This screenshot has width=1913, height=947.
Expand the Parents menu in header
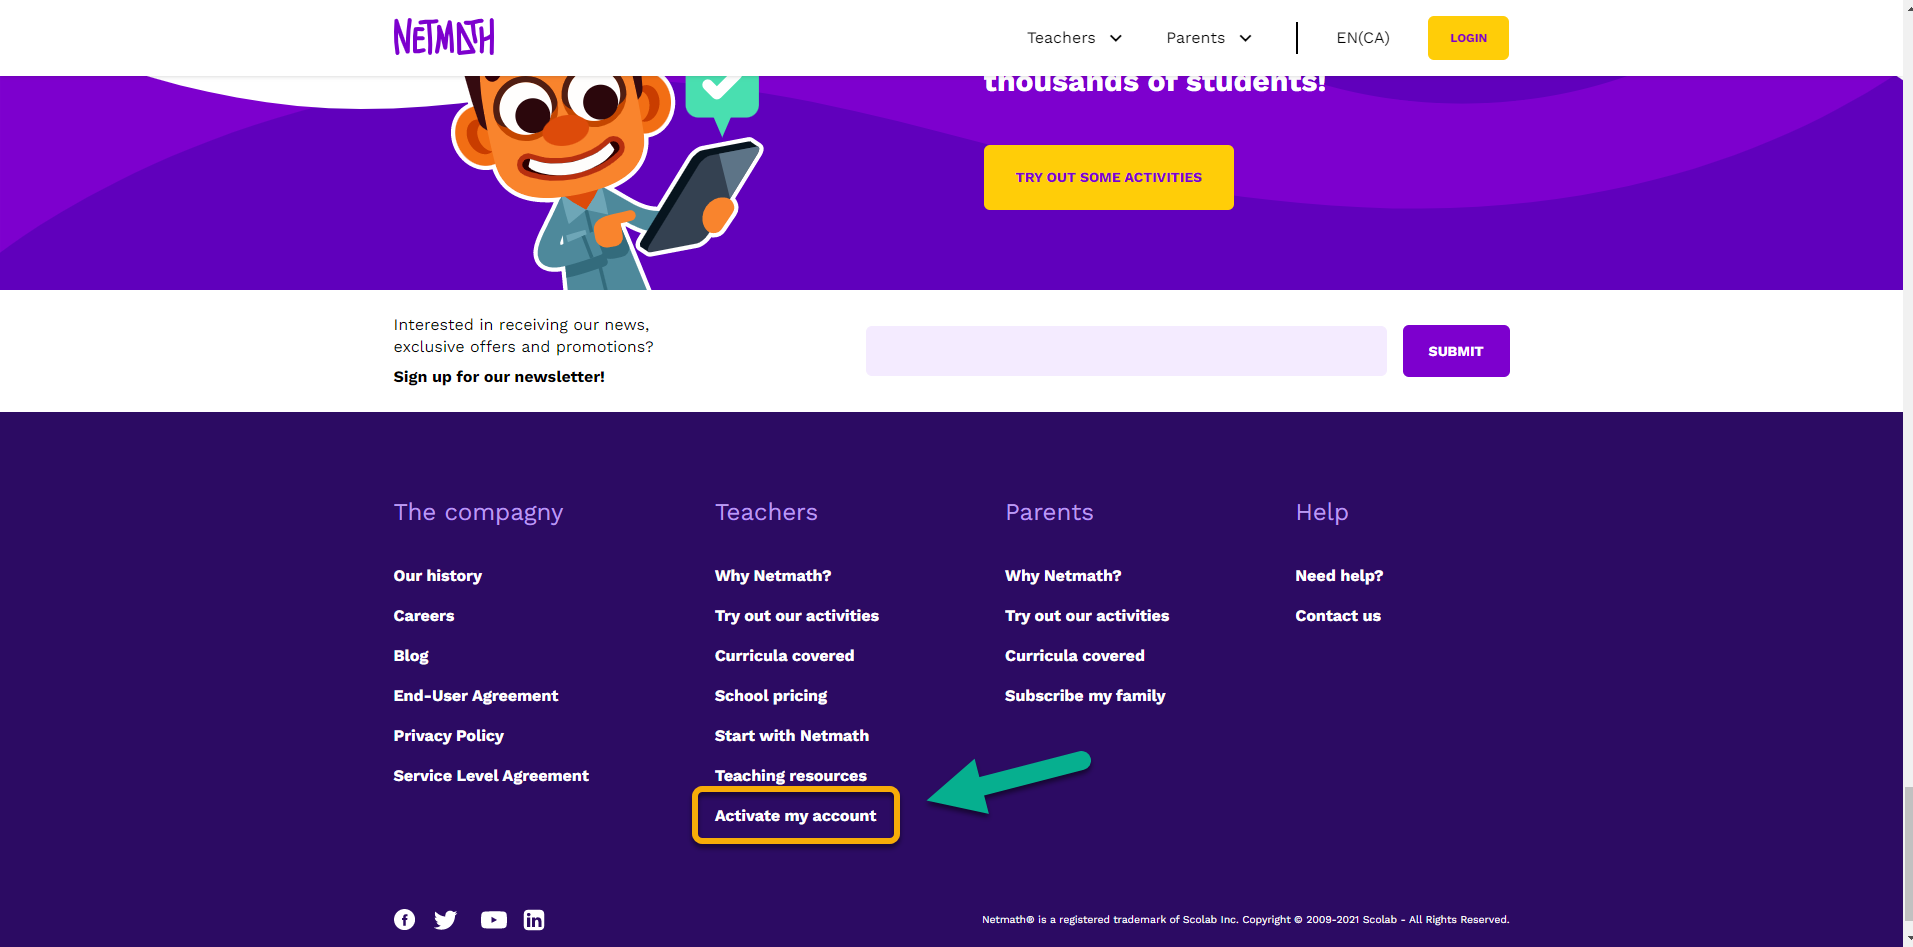point(1209,38)
